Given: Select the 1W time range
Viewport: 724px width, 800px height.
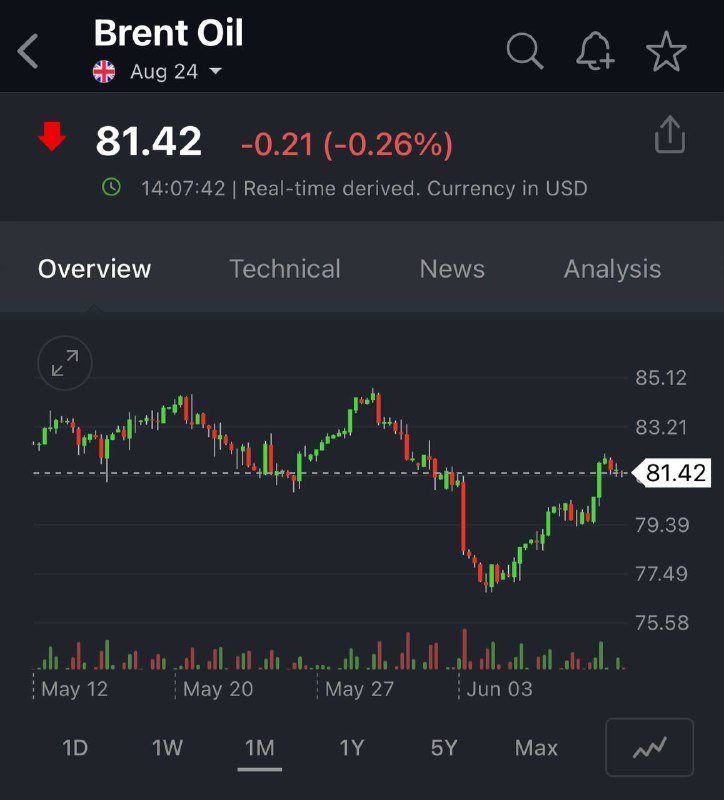Looking at the screenshot, I should coord(167,748).
